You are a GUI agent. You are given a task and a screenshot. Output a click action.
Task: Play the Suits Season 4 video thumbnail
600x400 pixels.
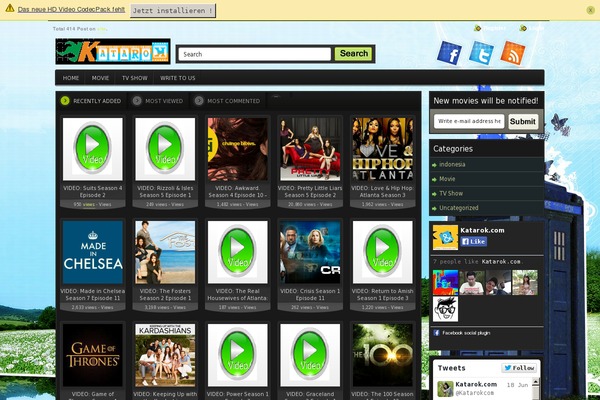tap(93, 149)
